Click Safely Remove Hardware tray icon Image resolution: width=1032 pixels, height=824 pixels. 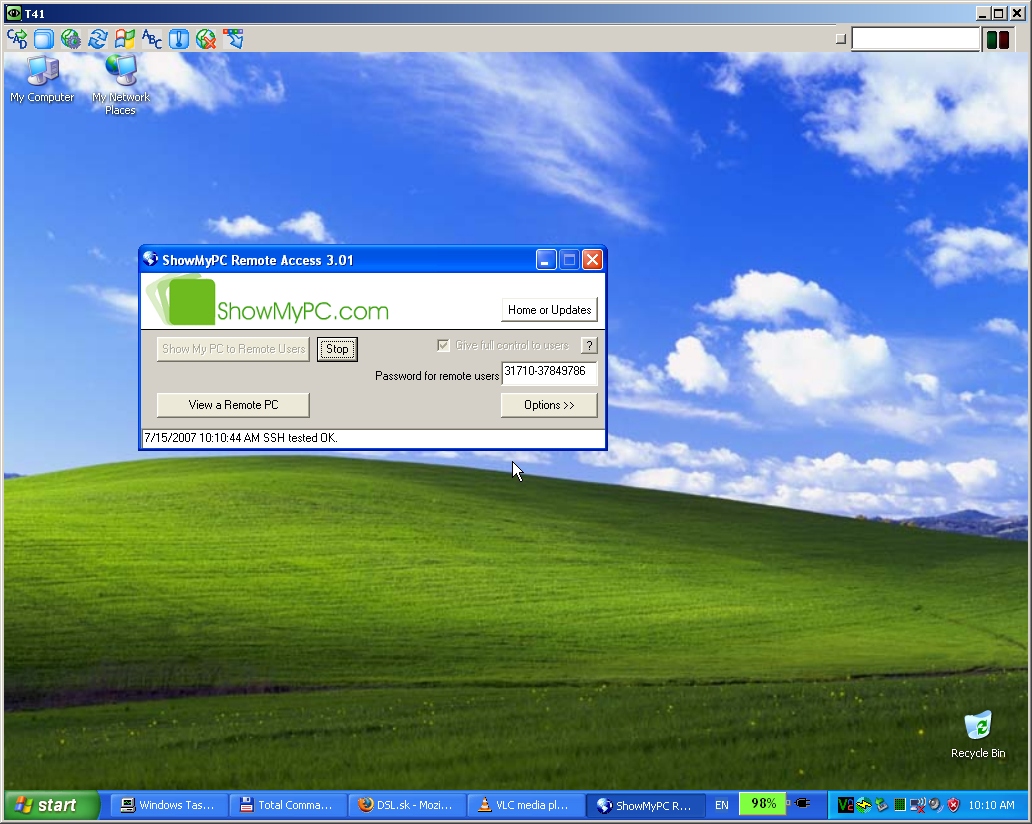(x=881, y=805)
